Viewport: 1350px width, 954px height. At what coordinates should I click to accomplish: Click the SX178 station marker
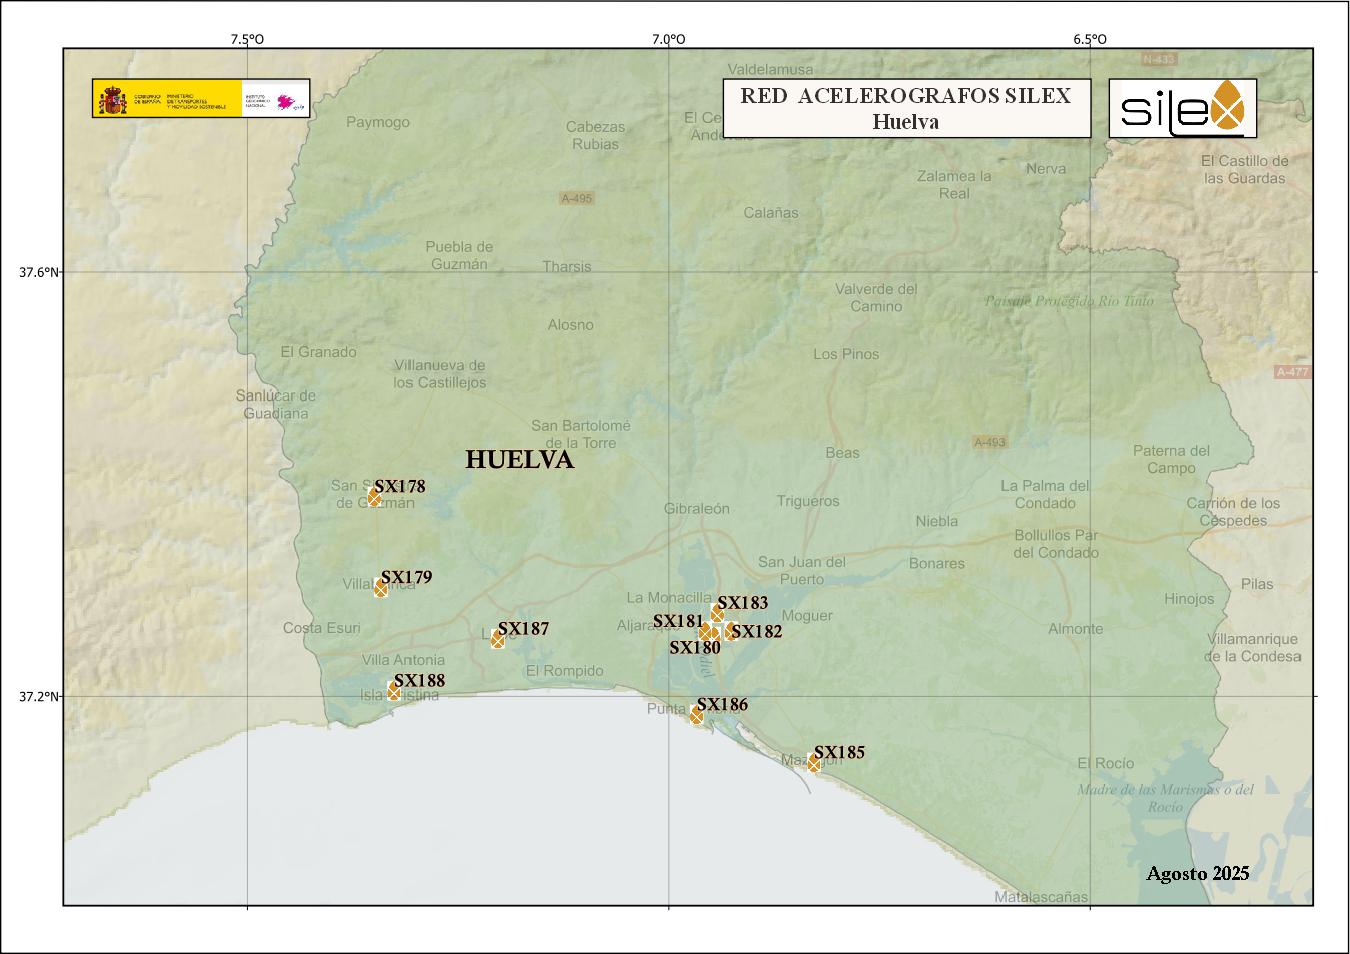coord(374,497)
